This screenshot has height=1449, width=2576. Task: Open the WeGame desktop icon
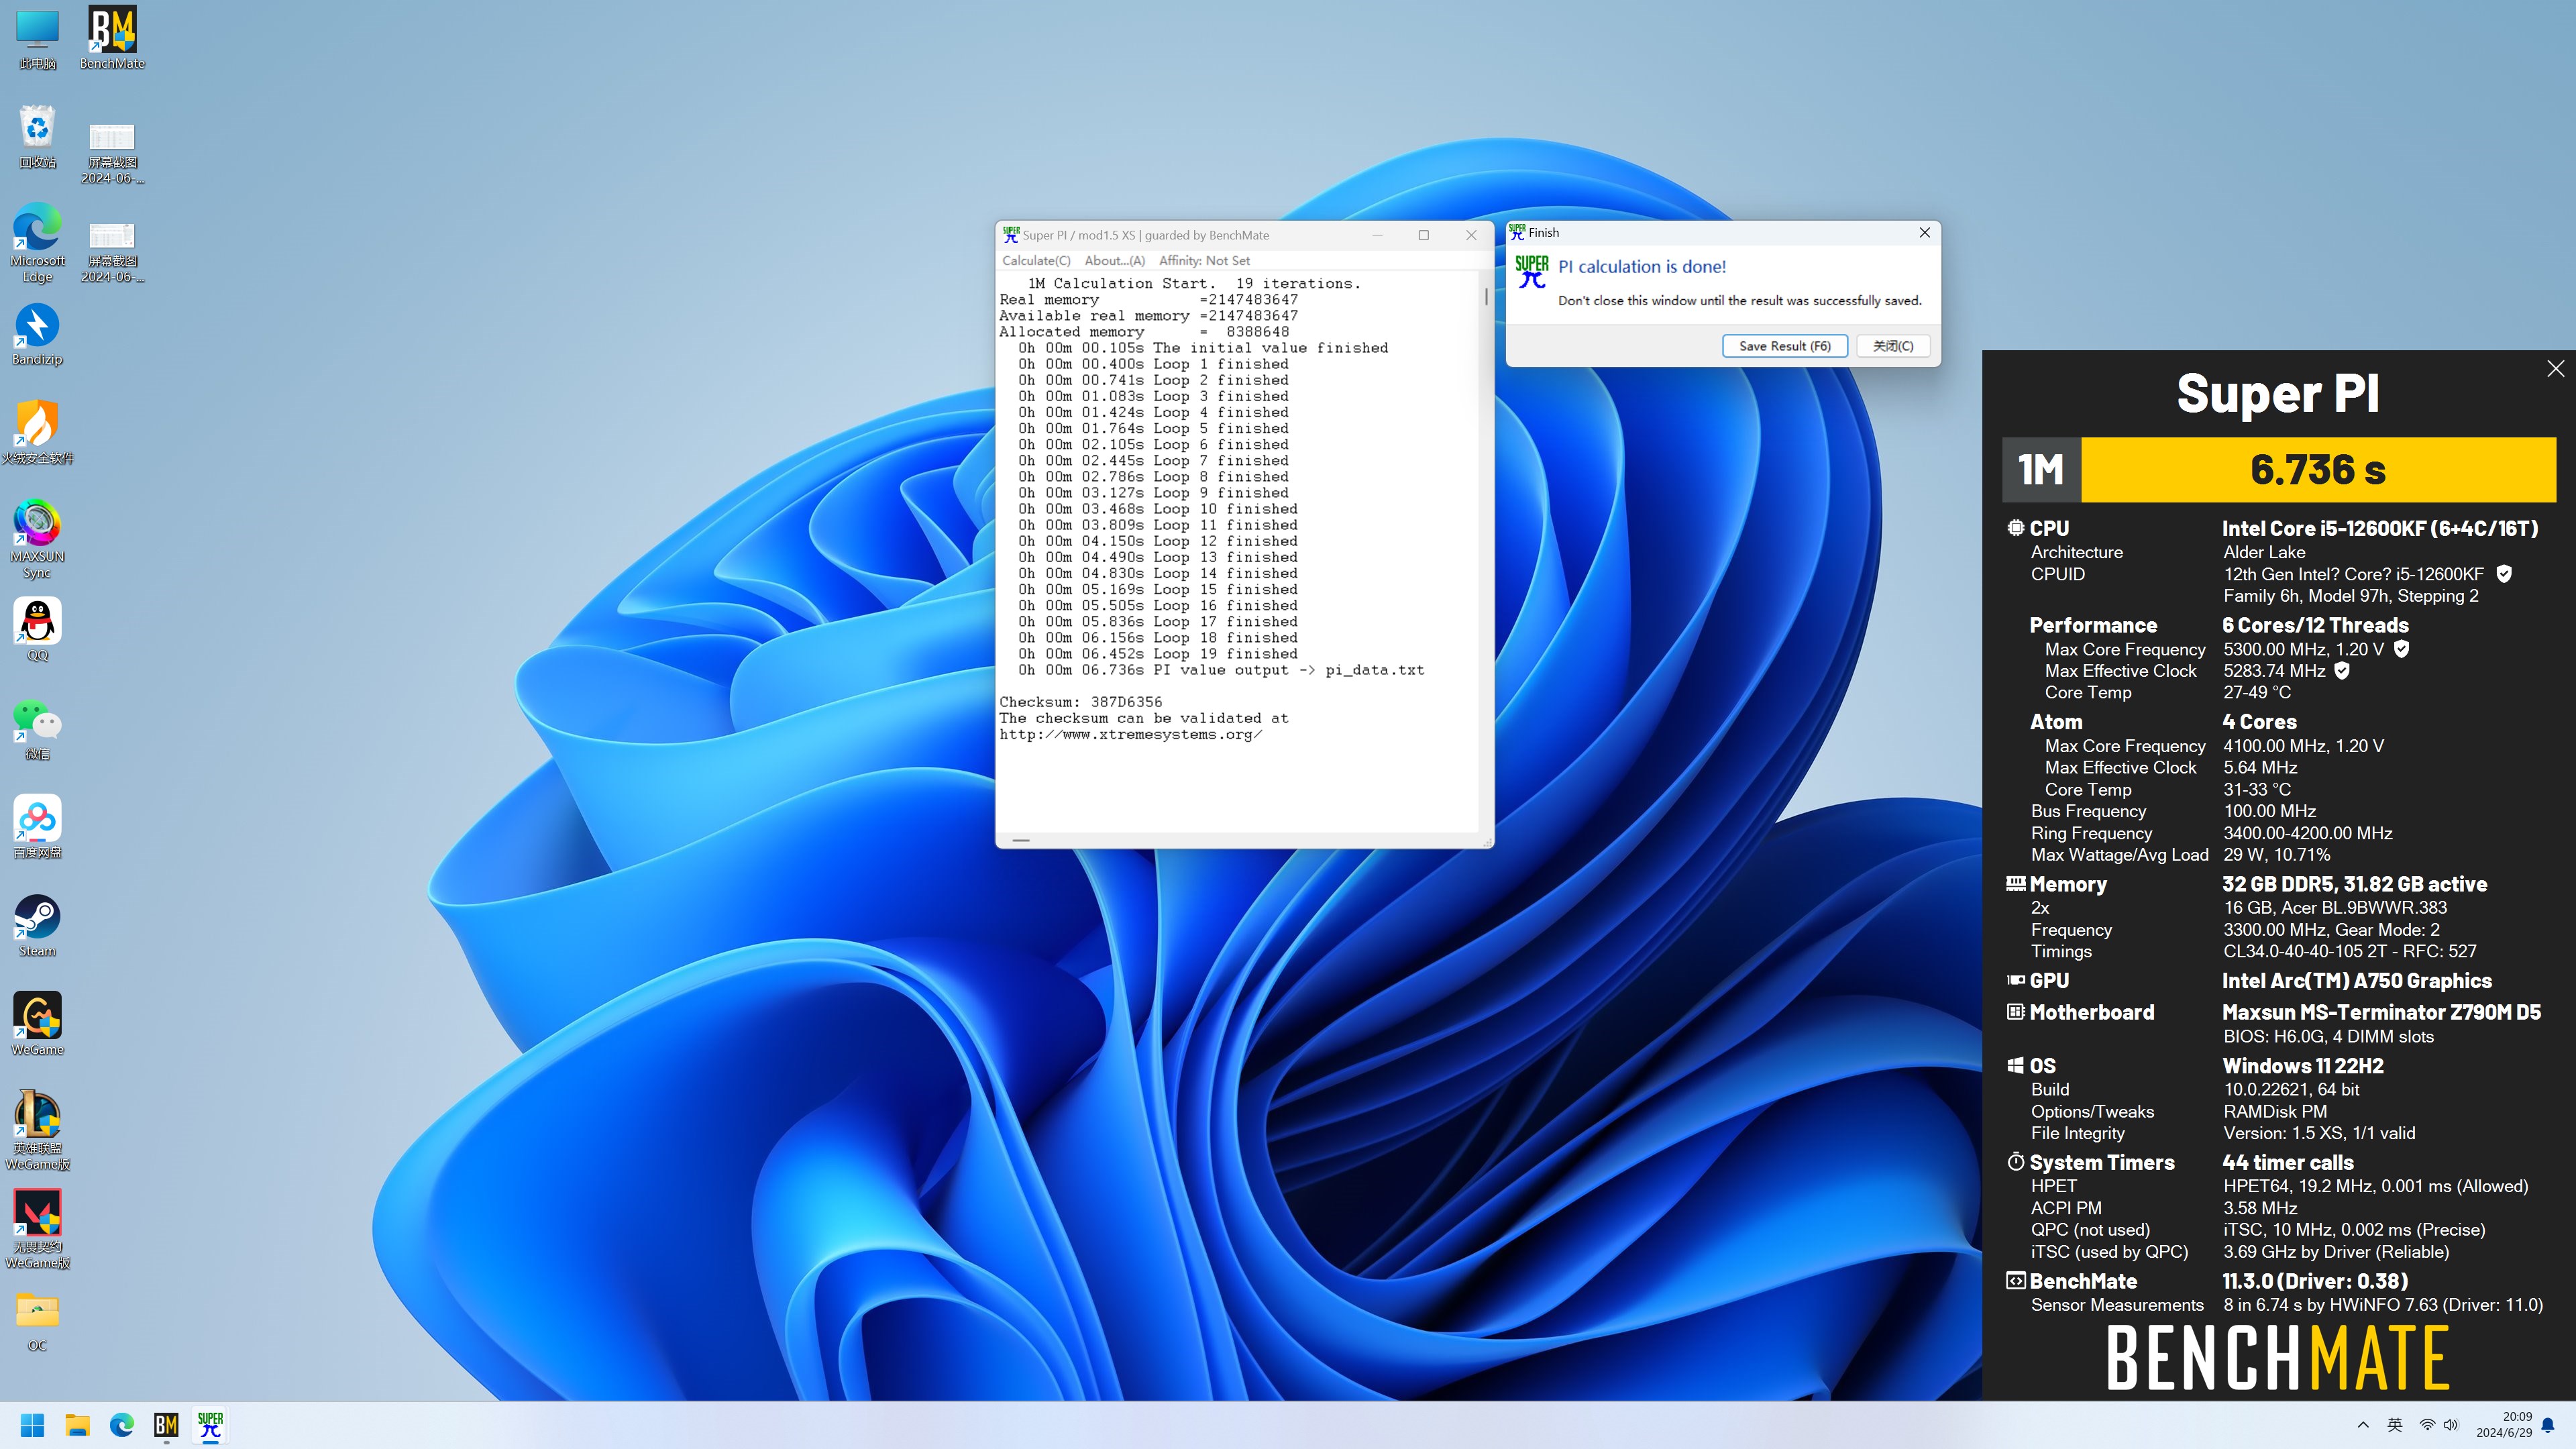point(38,1024)
